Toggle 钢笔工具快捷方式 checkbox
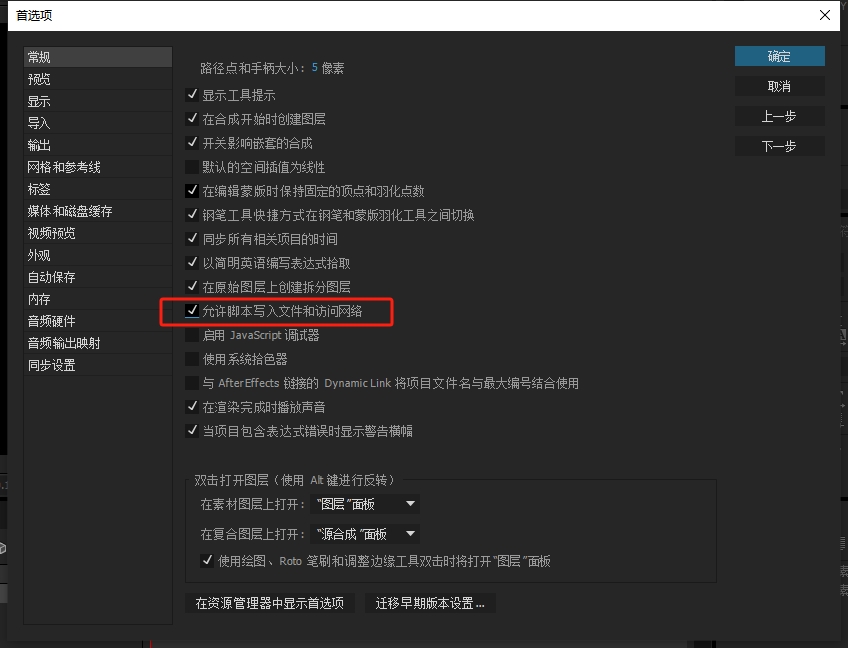This screenshot has height=648, width=848. click(192, 215)
